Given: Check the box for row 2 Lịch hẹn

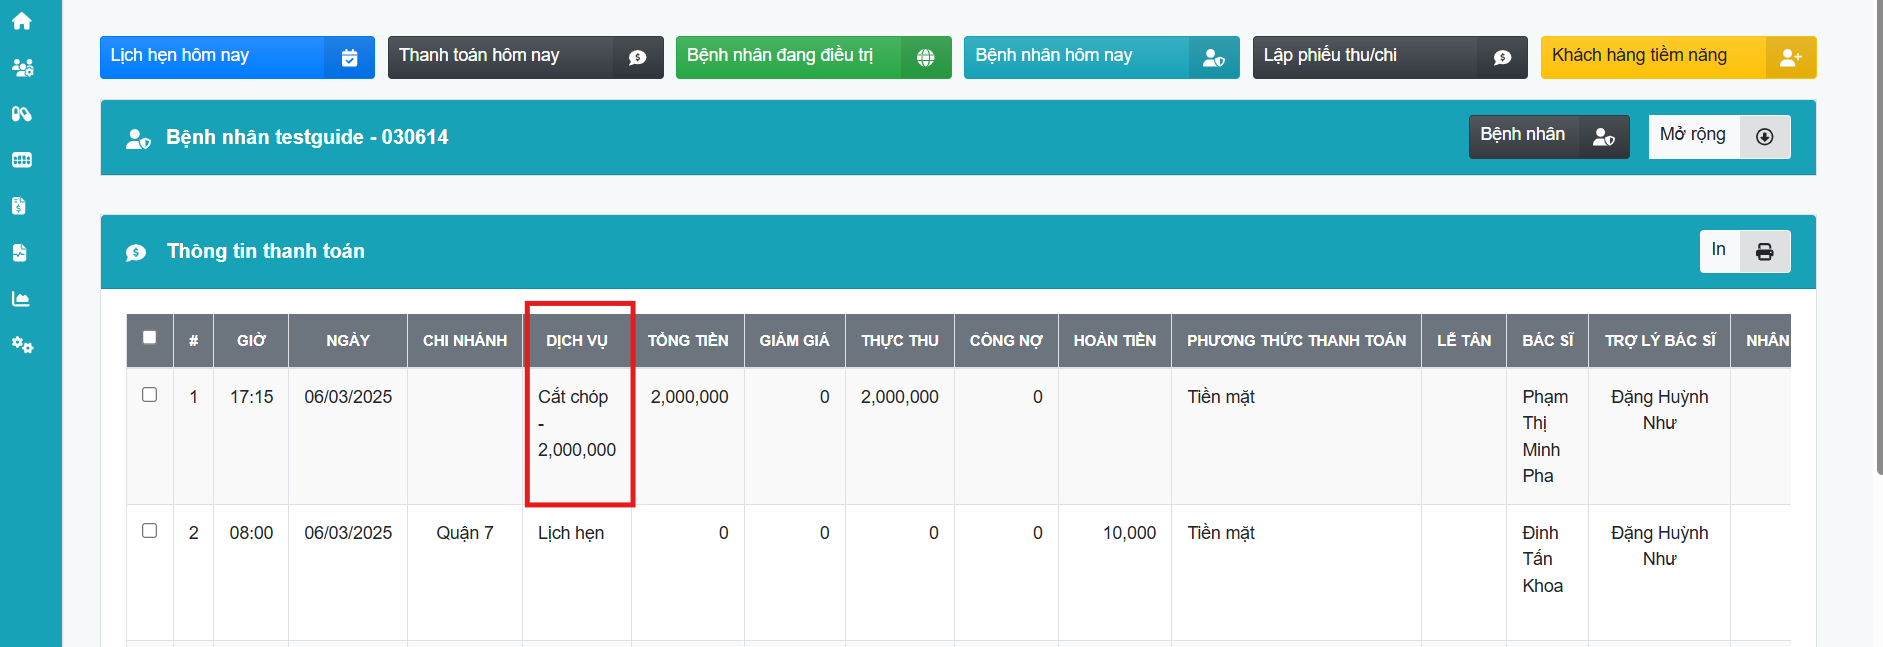Looking at the screenshot, I should pos(150,531).
